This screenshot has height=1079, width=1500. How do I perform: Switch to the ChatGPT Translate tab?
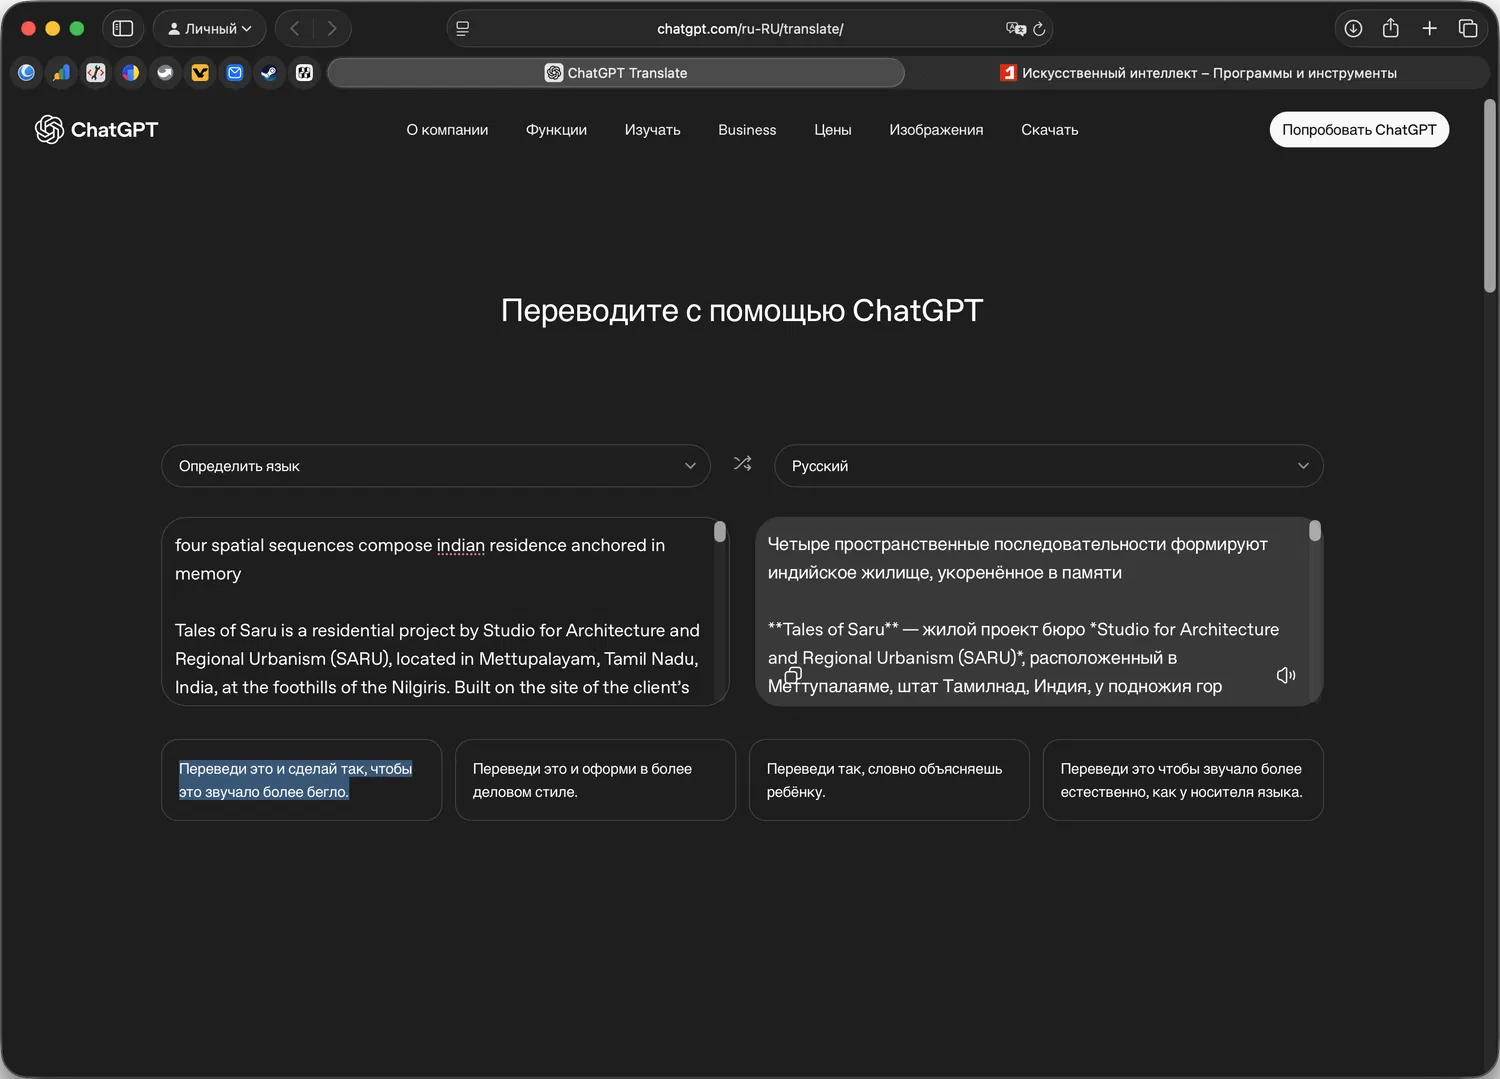click(616, 73)
